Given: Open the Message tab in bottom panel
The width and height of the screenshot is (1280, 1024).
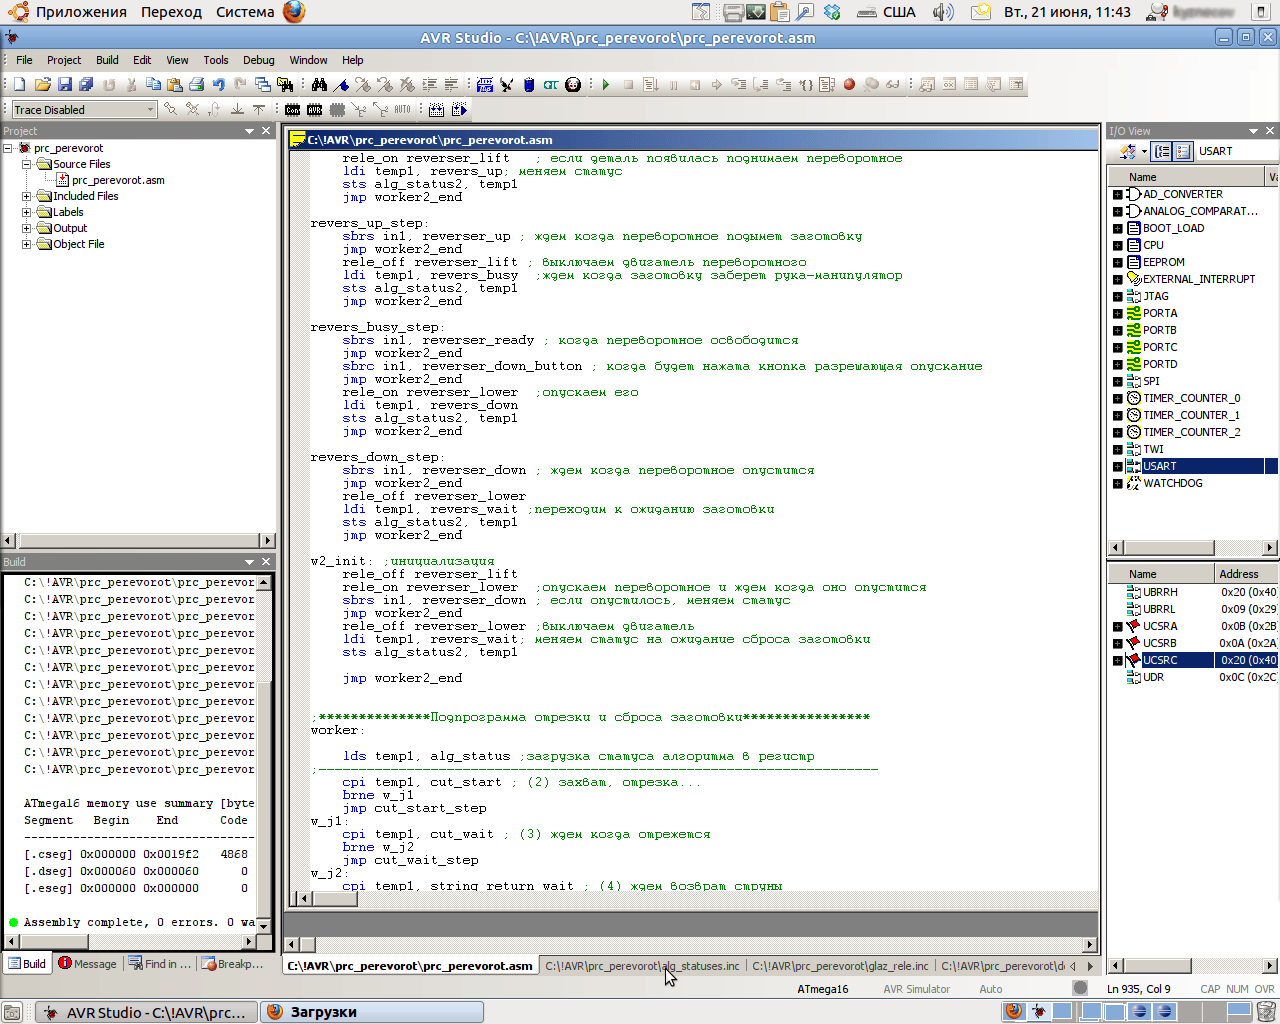Looking at the screenshot, I should (x=87, y=964).
